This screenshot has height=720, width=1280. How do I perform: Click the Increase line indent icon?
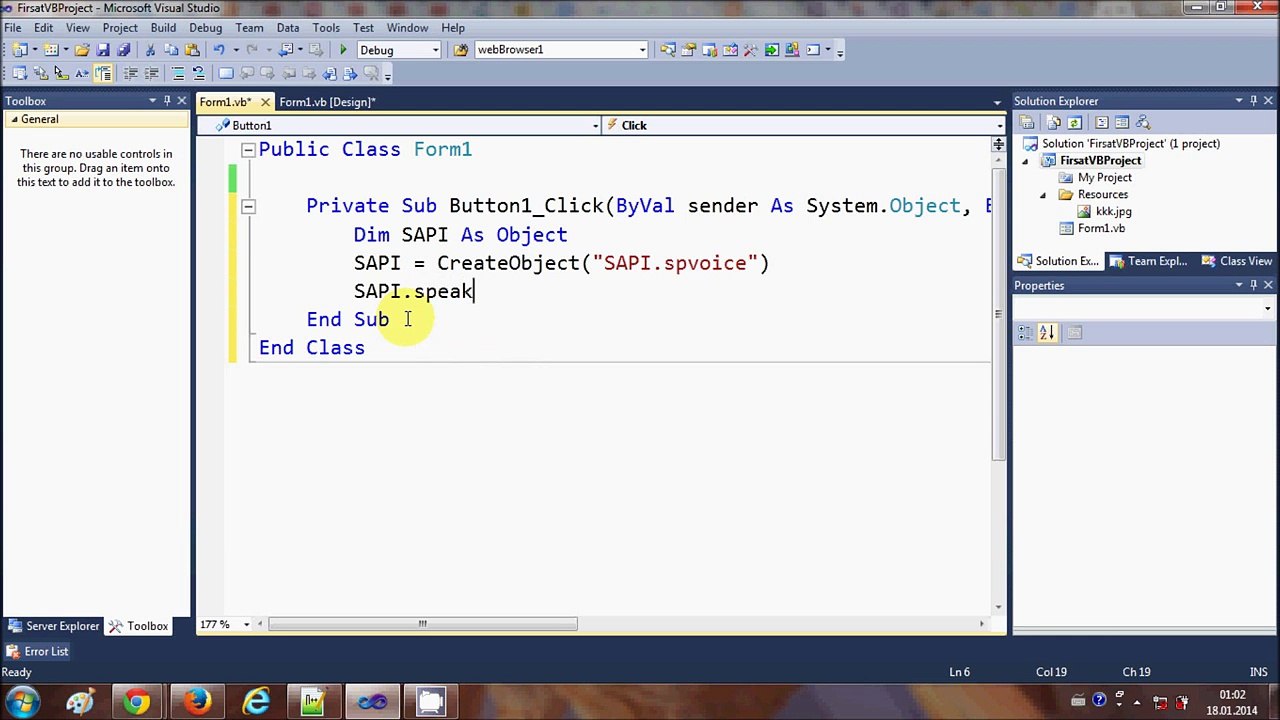152,73
